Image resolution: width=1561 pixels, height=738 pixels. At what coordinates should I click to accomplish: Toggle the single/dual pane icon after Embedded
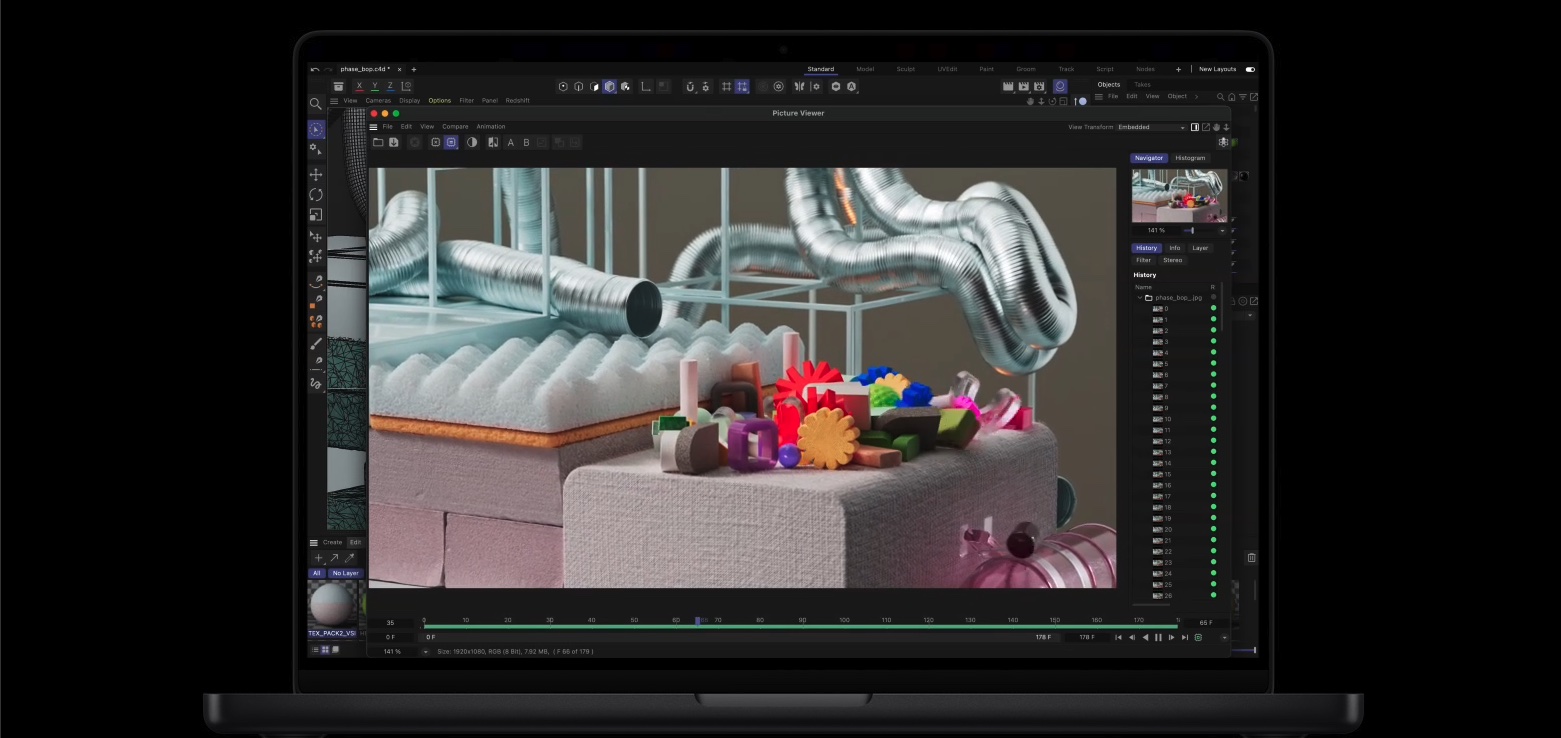[x=1195, y=127]
